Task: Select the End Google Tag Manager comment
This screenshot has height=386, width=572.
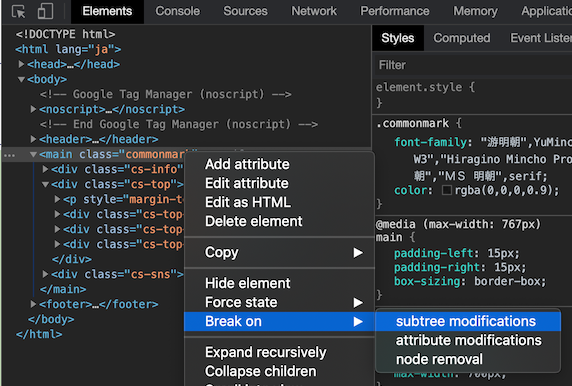Action: (179, 124)
